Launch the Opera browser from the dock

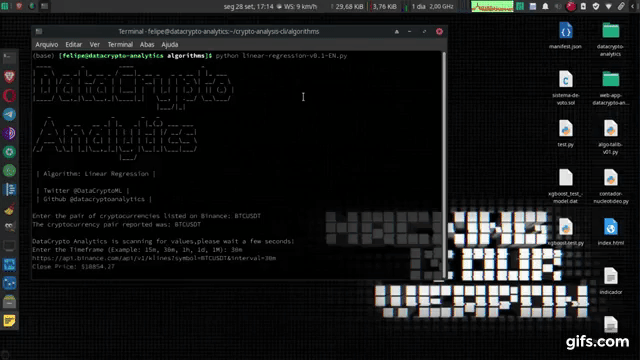click(x=9, y=96)
